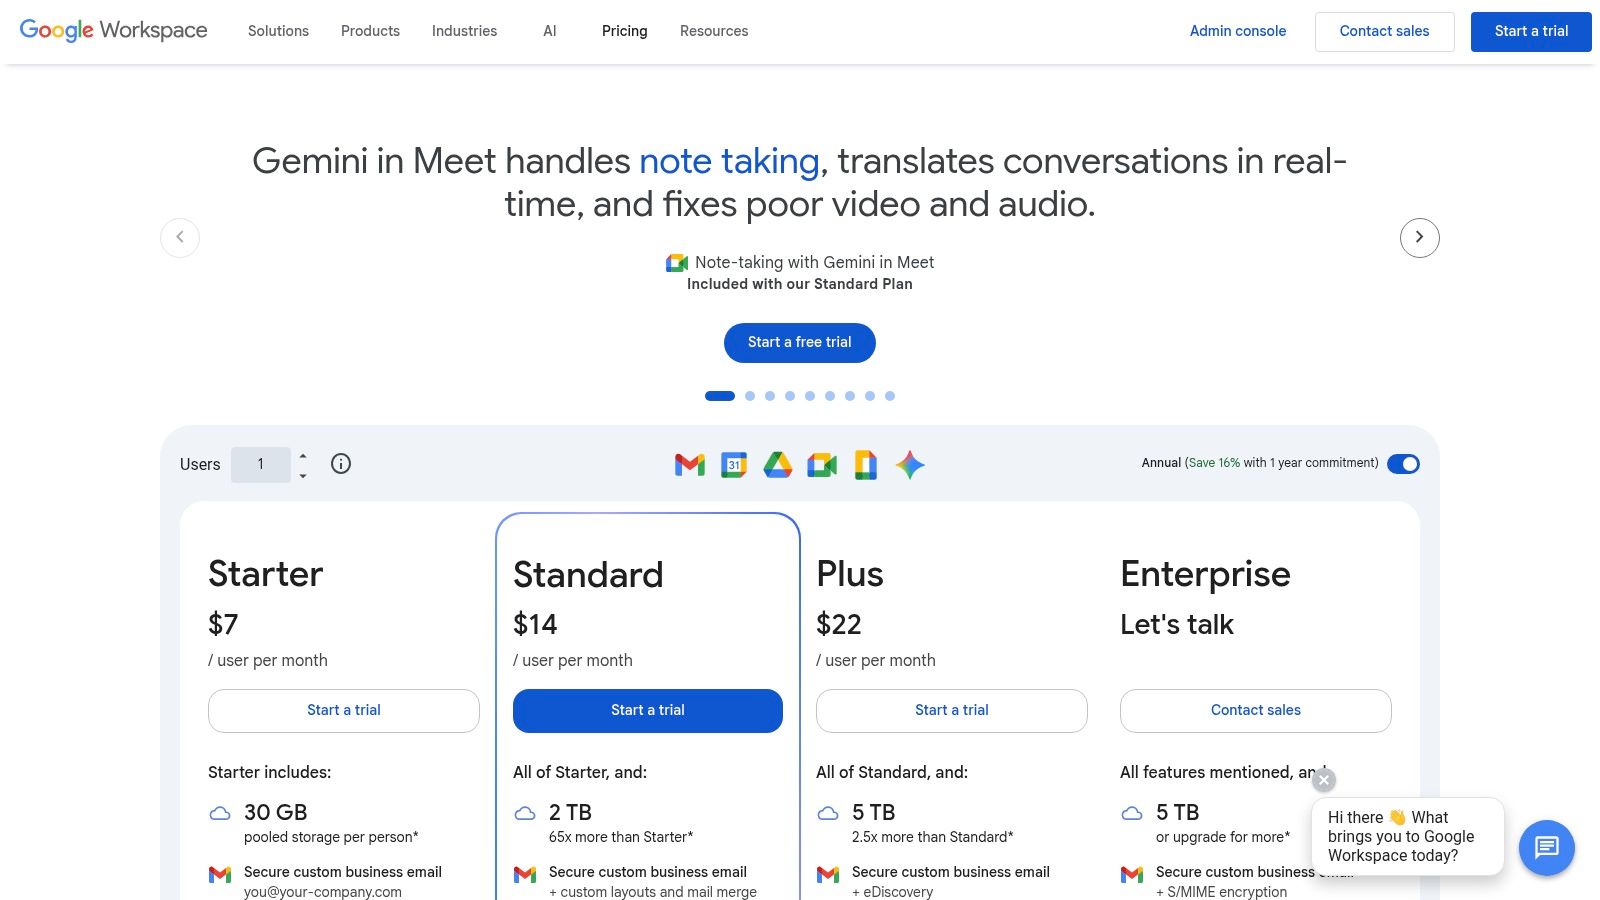Image resolution: width=1600 pixels, height=900 pixels.
Task: Go to the Pricing page
Action: pyautogui.click(x=624, y=31)
